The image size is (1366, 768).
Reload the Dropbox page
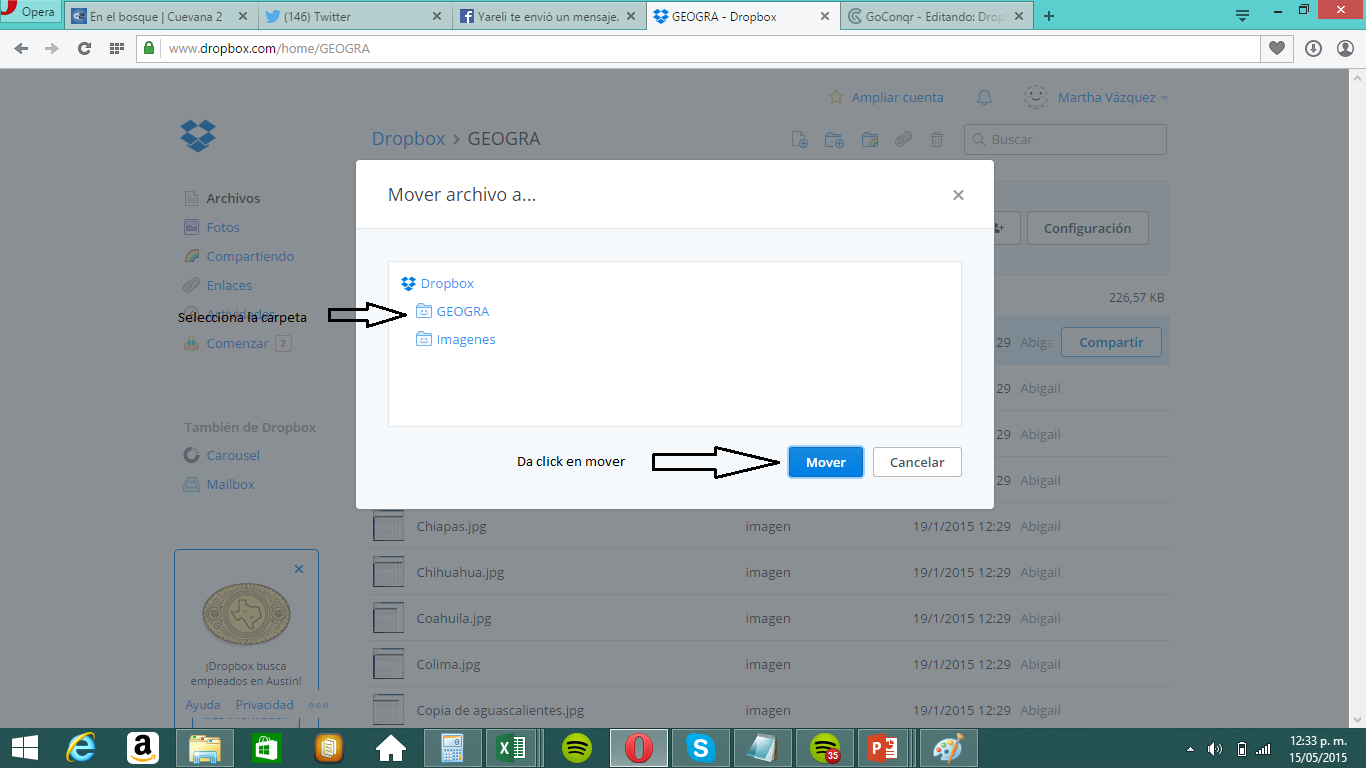(x=84, y=48)
